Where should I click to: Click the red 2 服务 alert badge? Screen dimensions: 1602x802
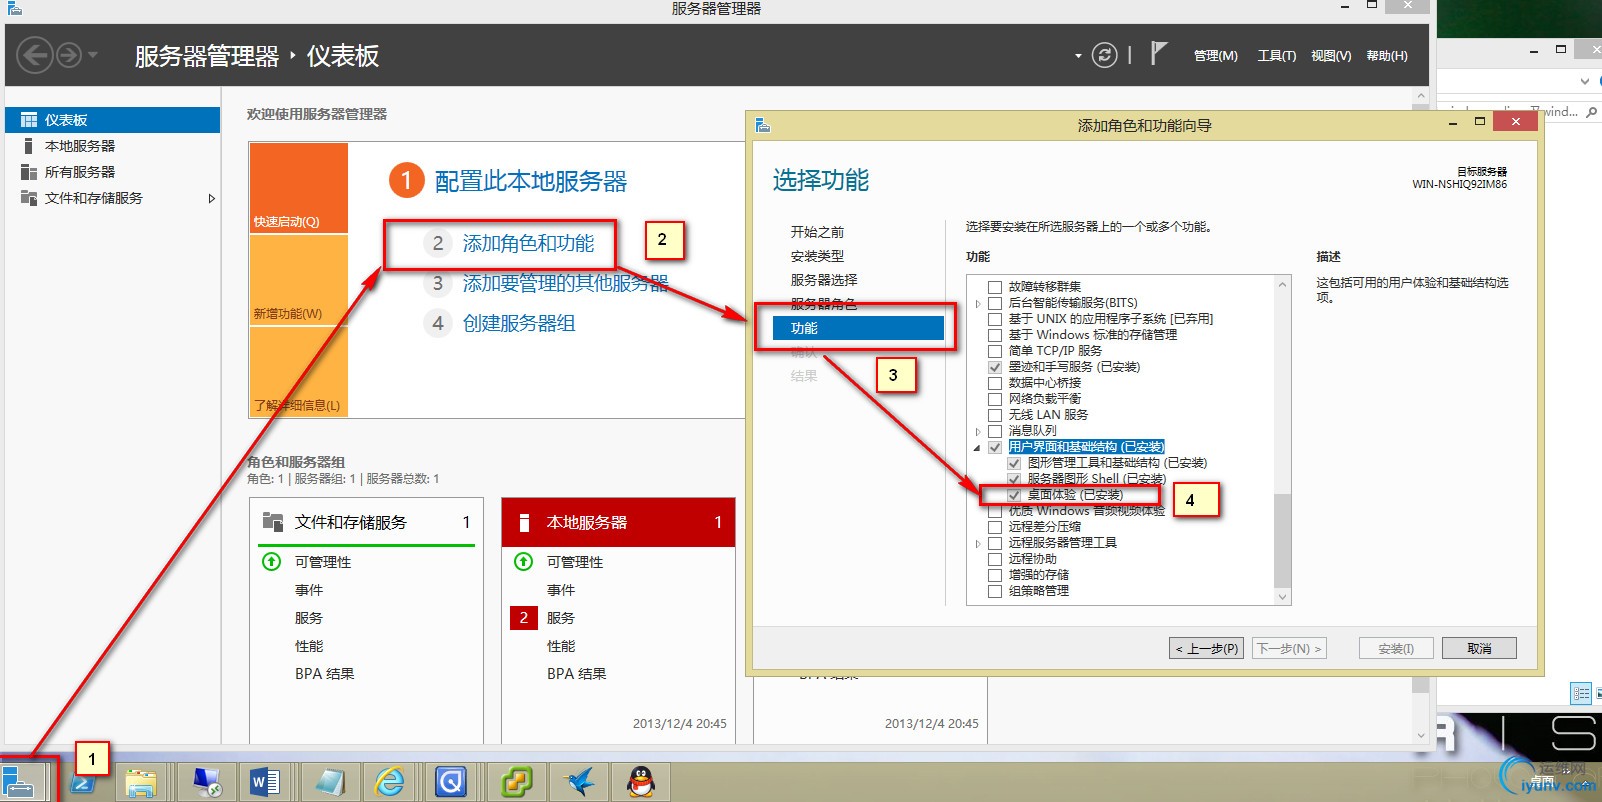click(x=523, y=617)
